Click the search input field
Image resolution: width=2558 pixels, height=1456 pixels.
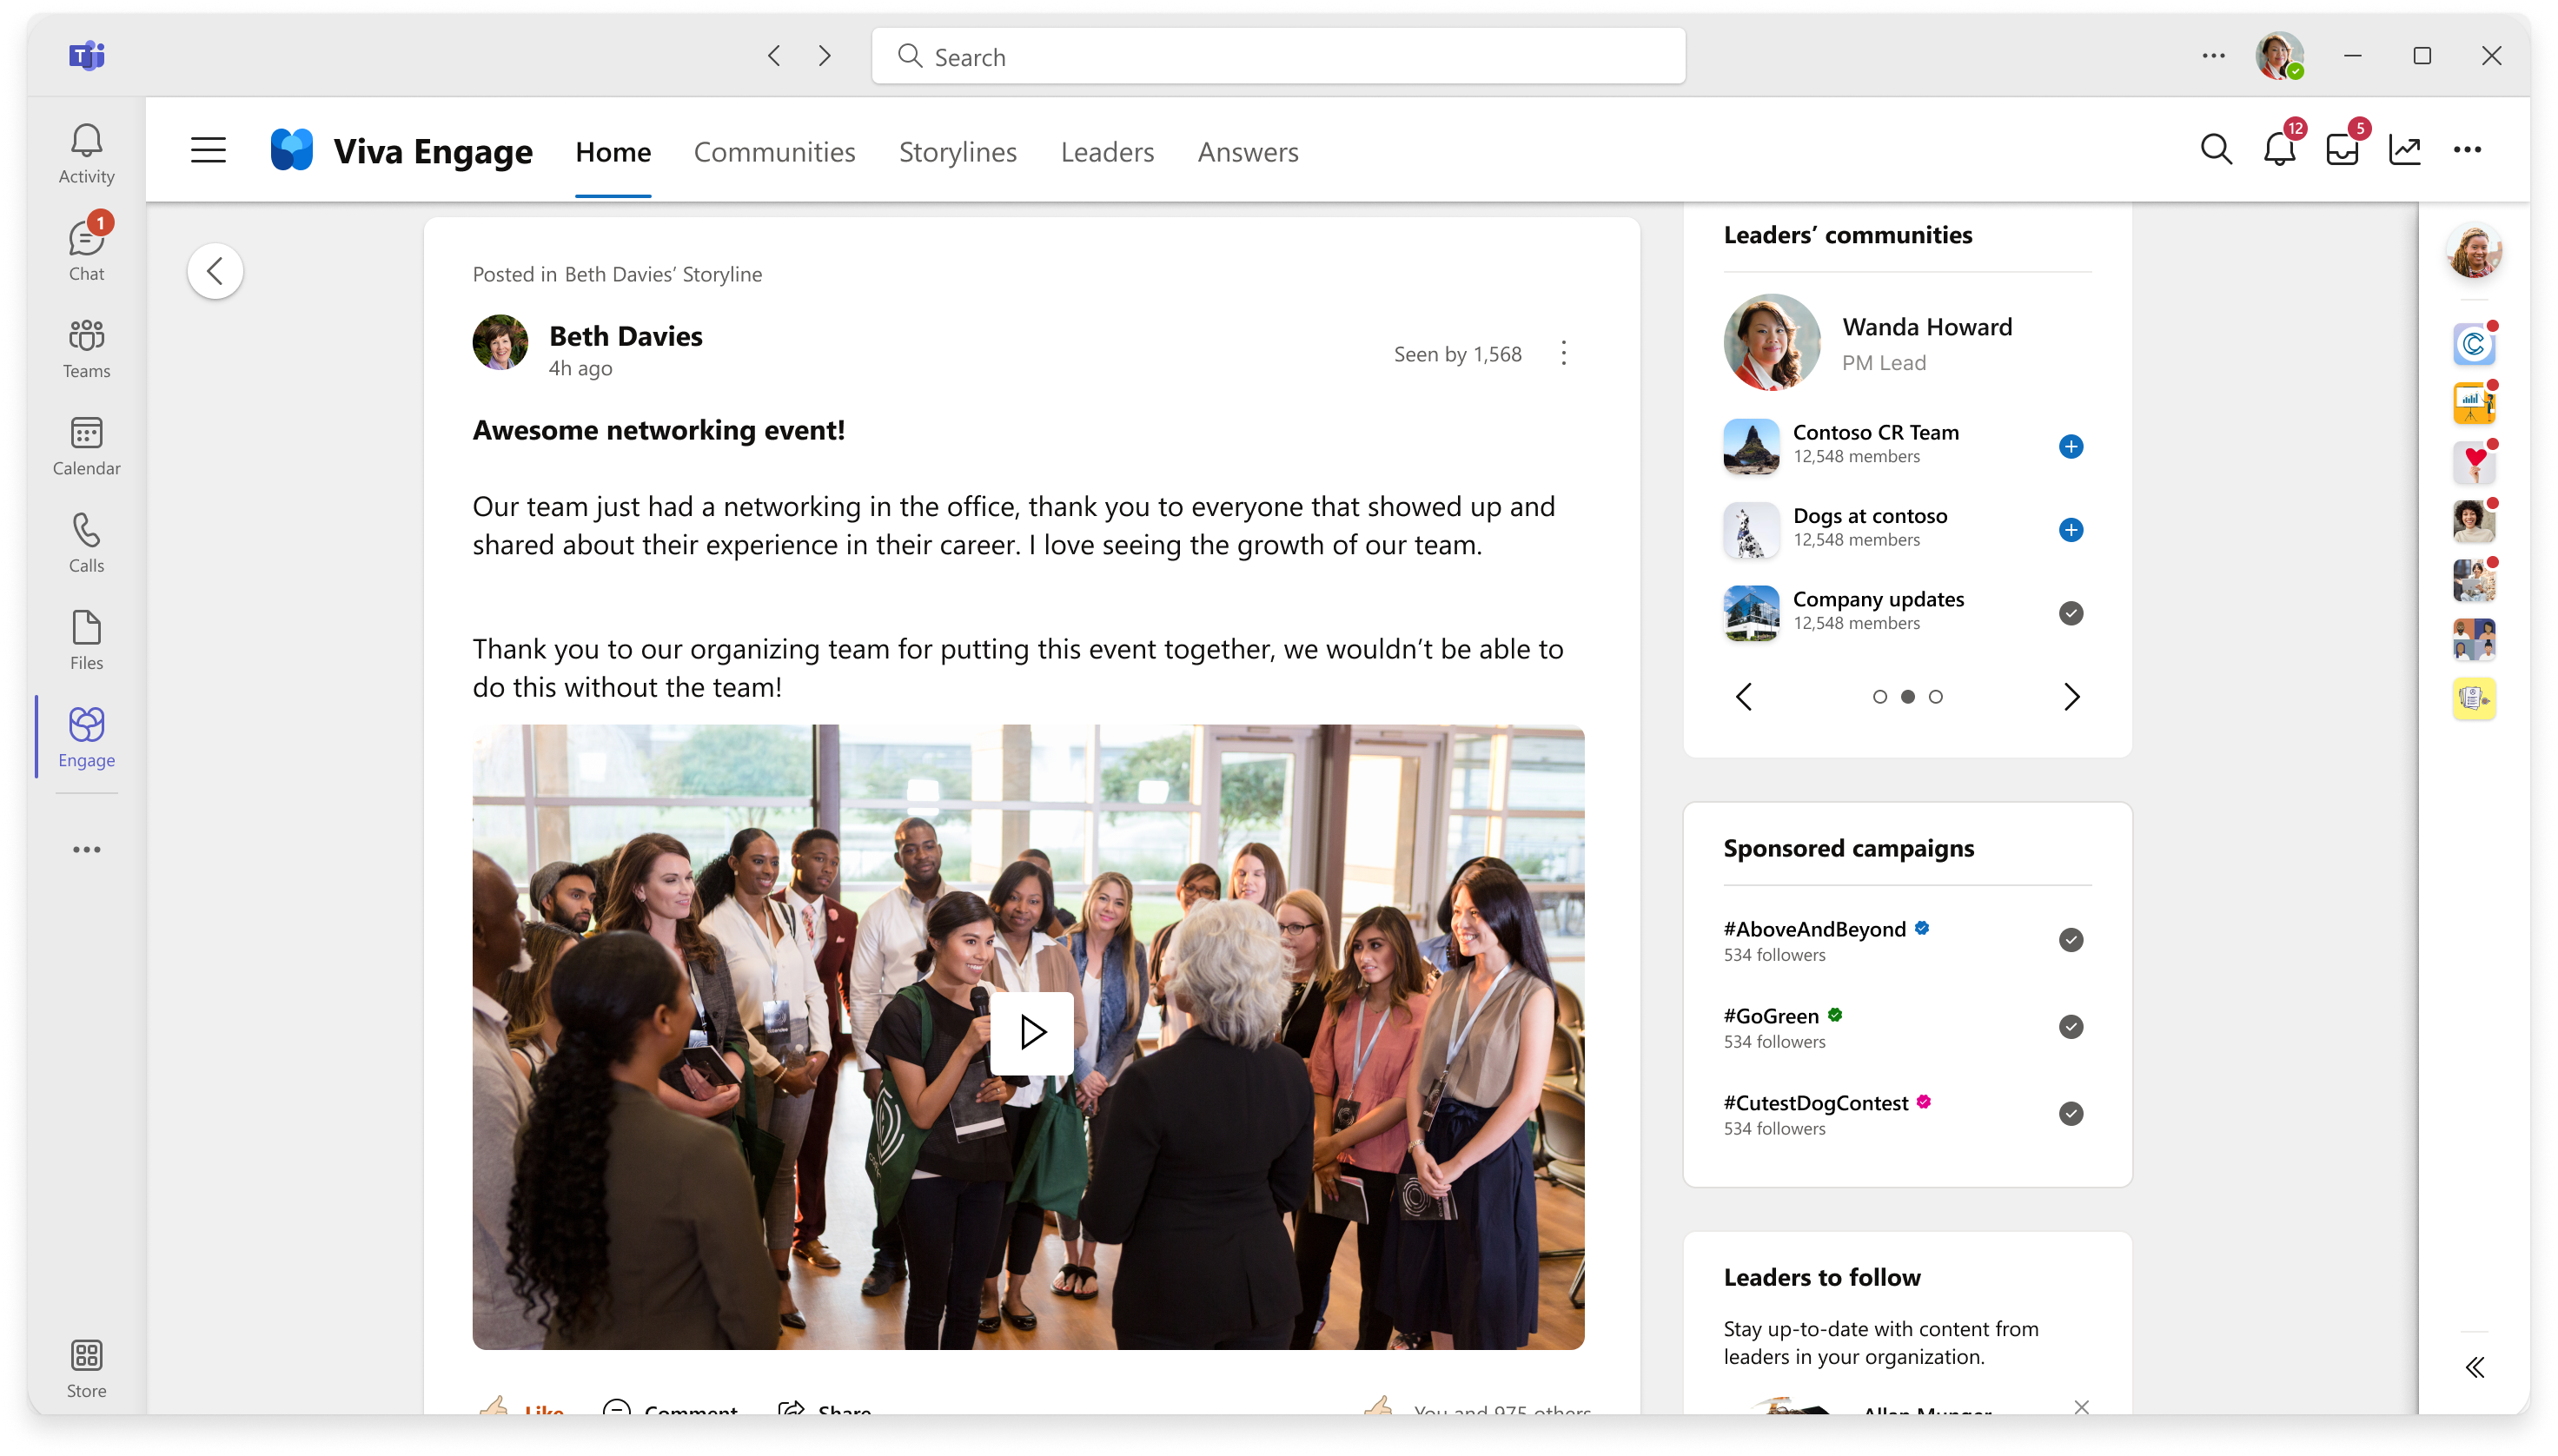coord(1279,56)
